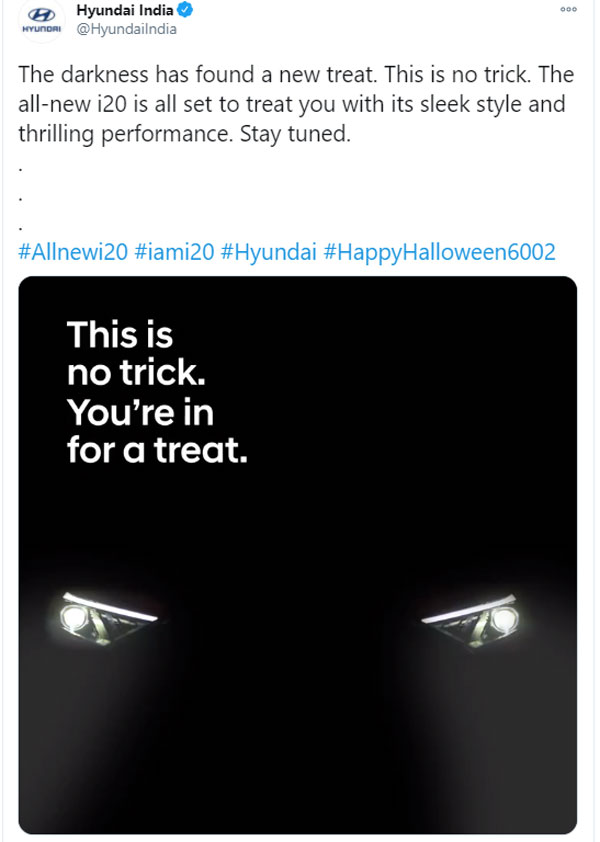600x842 pixels.
Task: Open the three-dot more options menu
Action: [x=569, y=9]
